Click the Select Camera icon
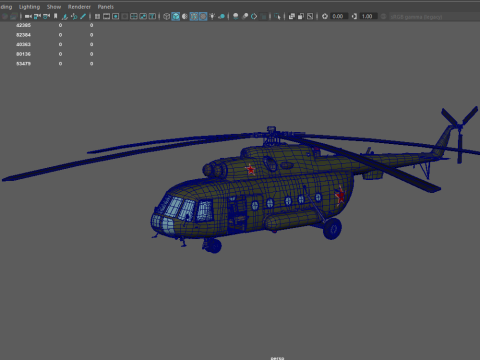 pyautogui.click(x=28, y=16)
